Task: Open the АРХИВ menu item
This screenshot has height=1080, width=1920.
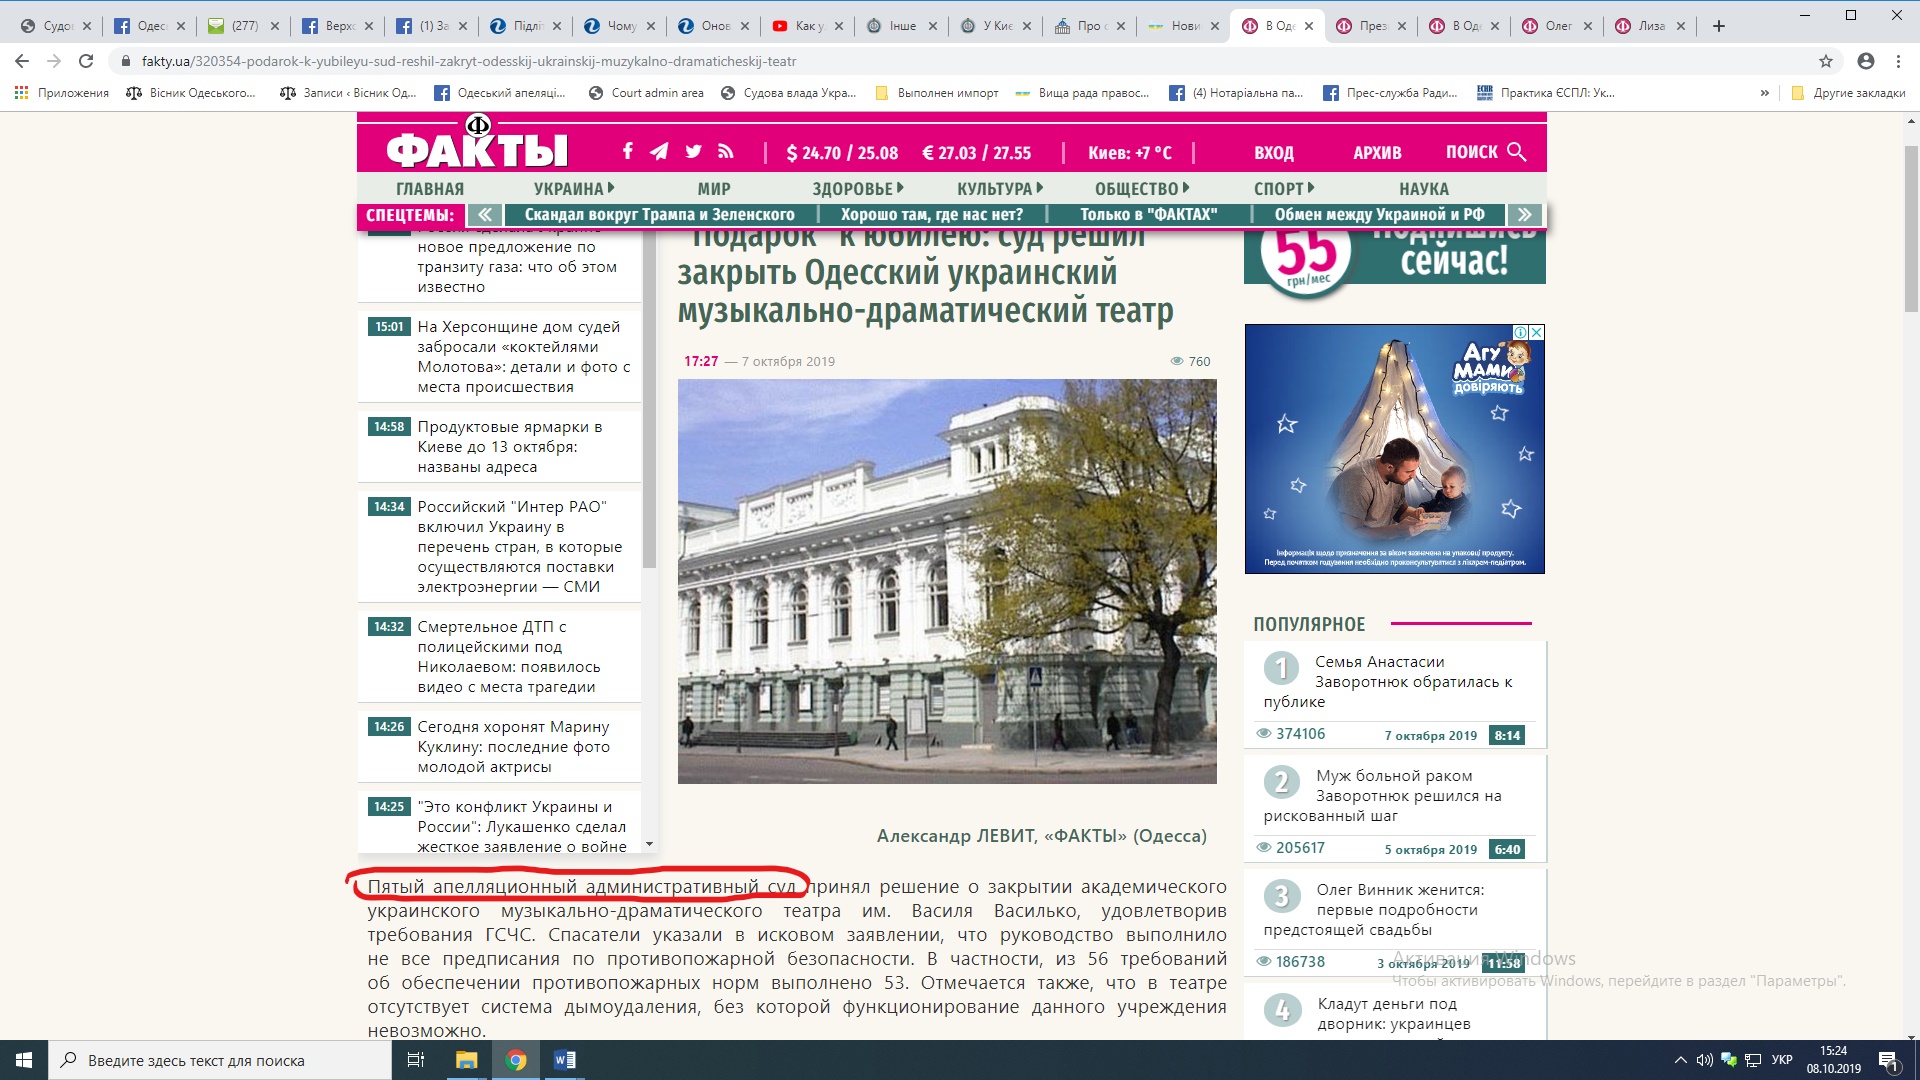Action: coord(1377,153)
